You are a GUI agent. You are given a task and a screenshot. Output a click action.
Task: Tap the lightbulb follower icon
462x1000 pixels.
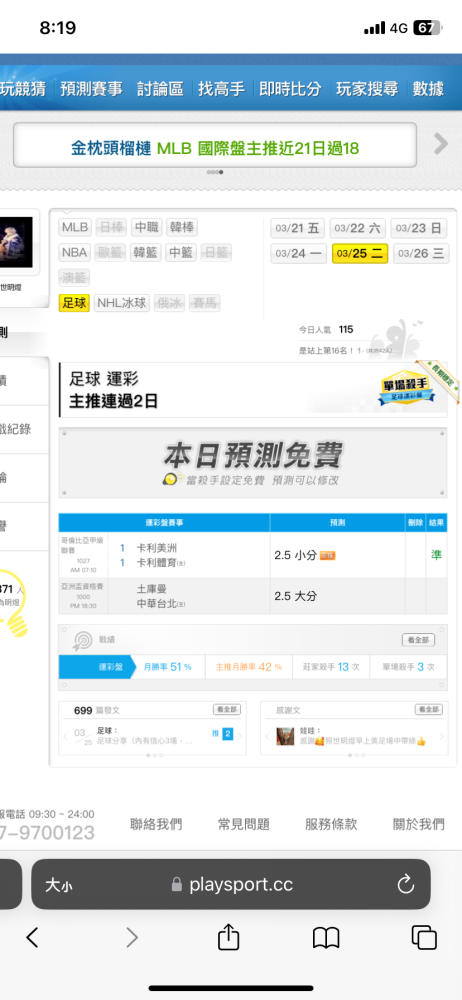(x=14, y=605)
